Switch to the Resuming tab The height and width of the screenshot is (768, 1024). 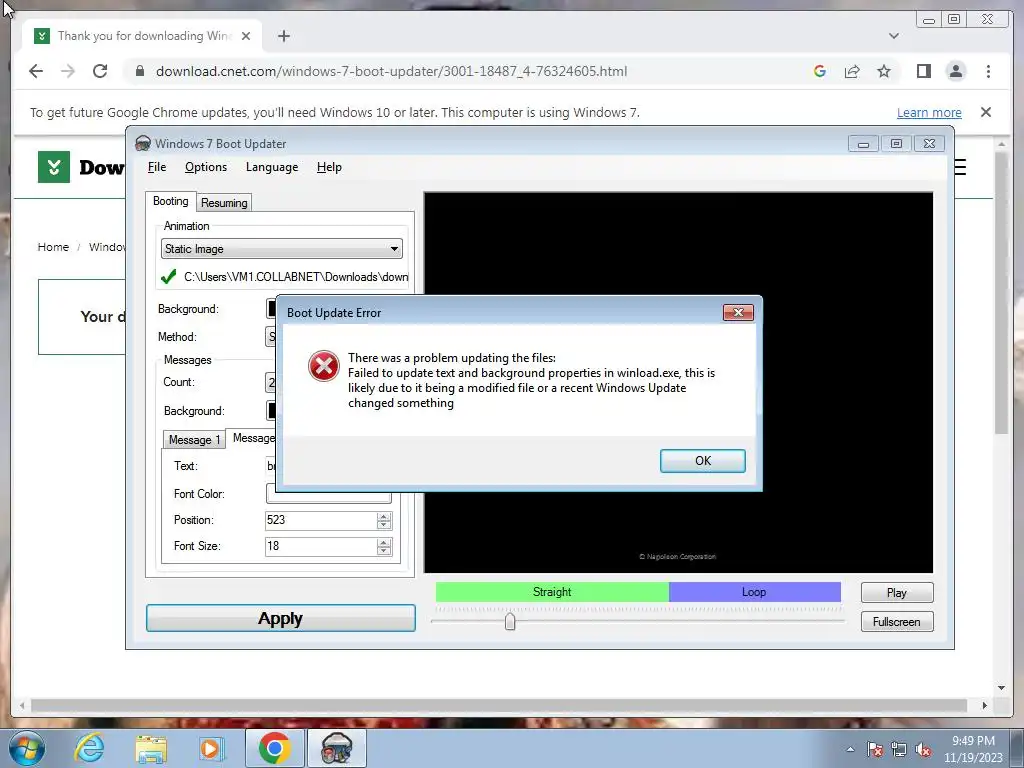tap(224, 203)
